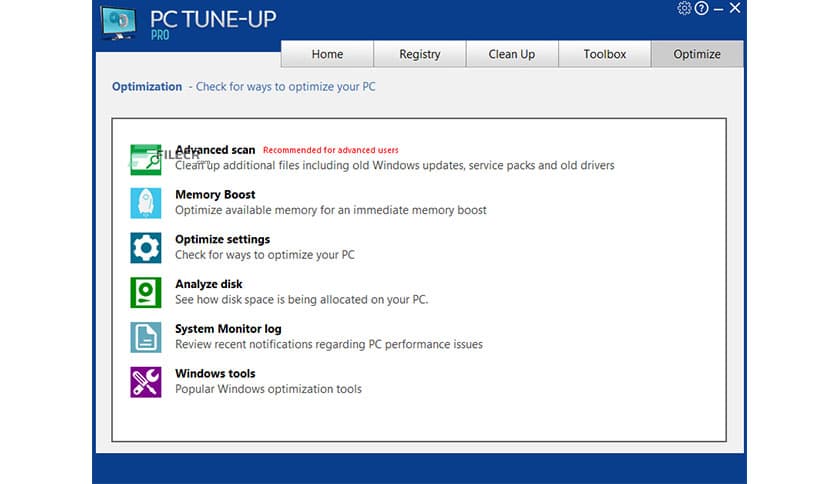Click 'Check for ways to optimize your PC' under Optimize settings
This screenshot has width=836, height=484.
265,255
